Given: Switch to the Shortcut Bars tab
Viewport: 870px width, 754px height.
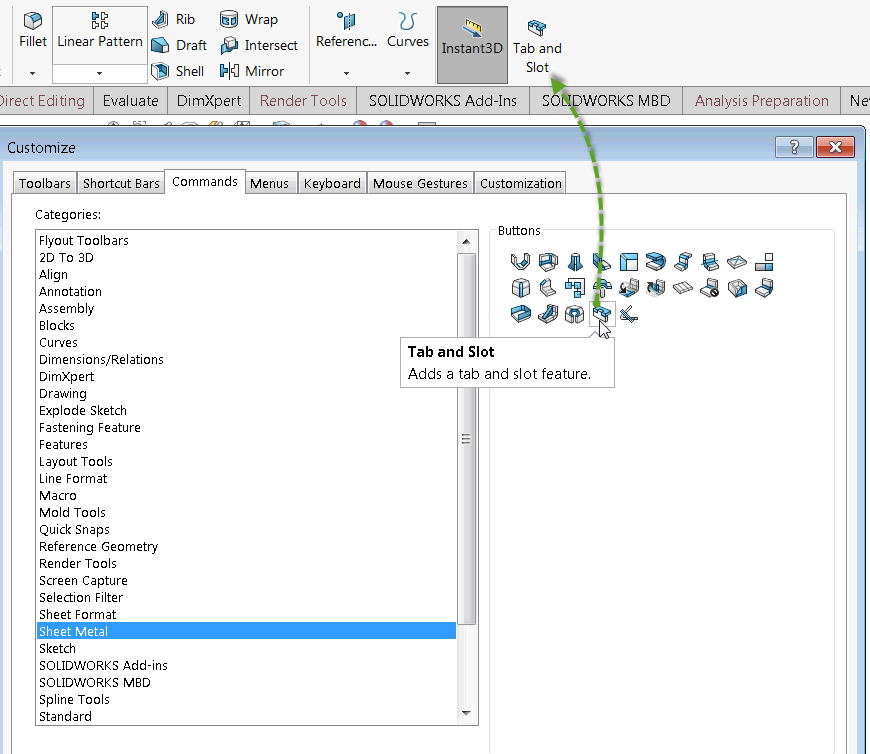Looking at the screenshot, I should 121,183.
